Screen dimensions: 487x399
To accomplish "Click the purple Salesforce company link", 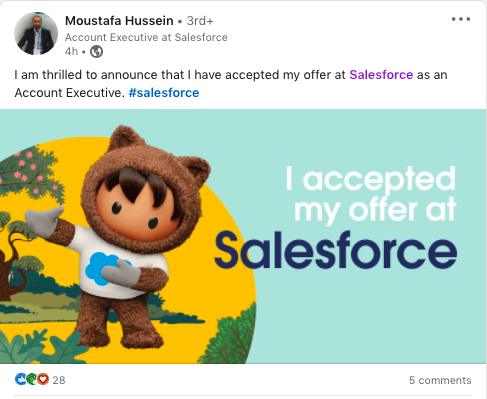I will click(381, 75).
